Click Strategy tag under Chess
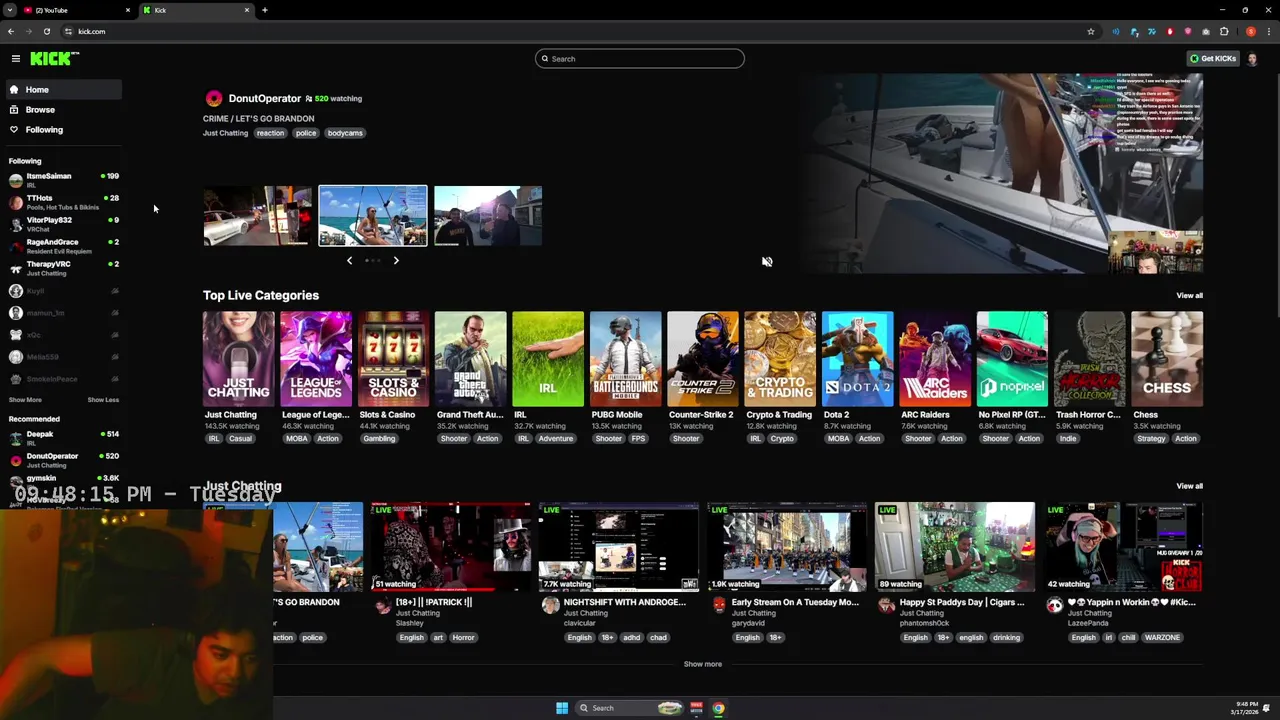 tap(1151, 439)
